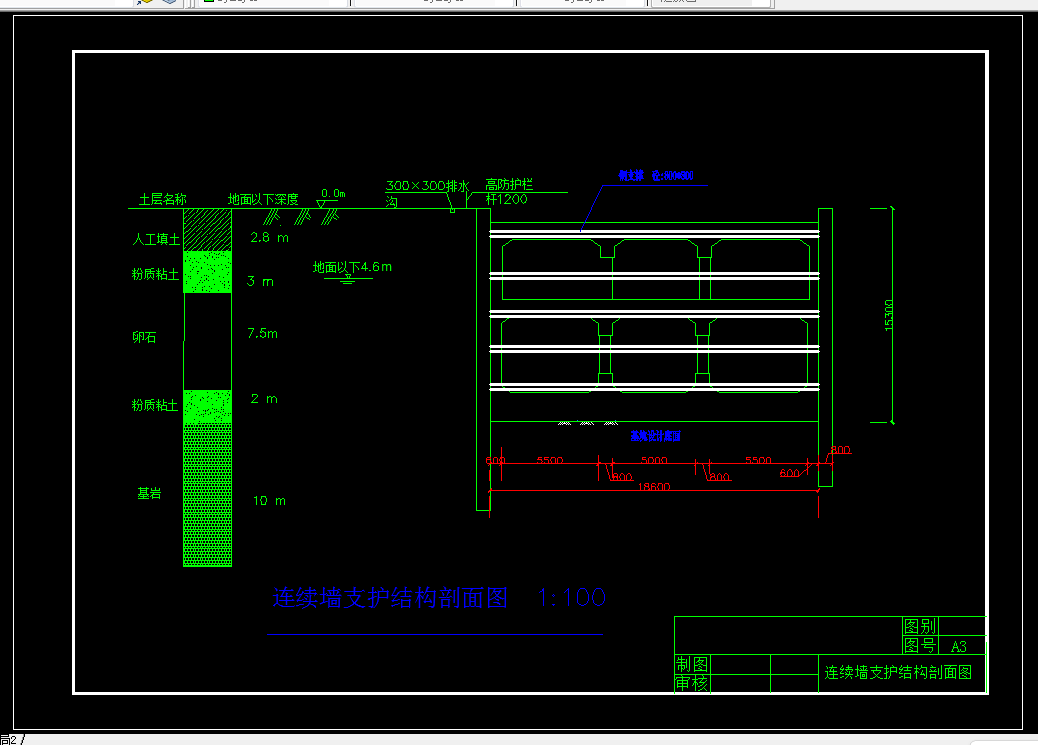
Task: Select the 高防护栏杆1200 annotation
Action: click(508, 191)
